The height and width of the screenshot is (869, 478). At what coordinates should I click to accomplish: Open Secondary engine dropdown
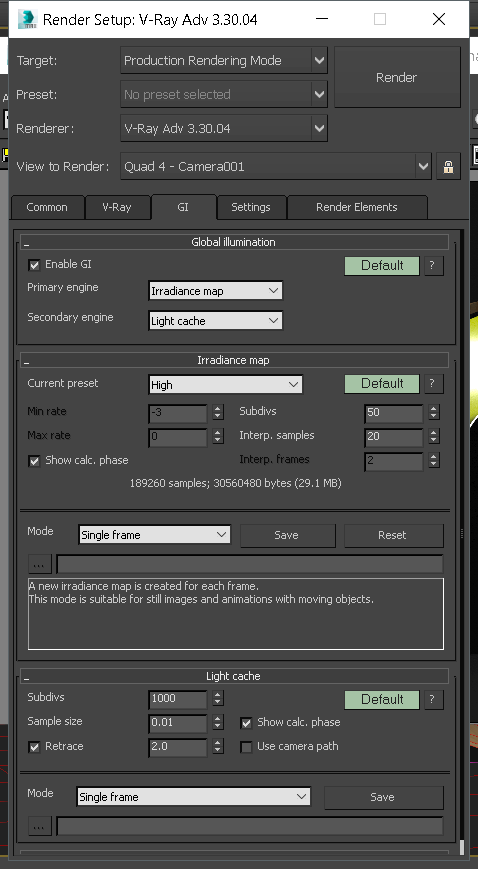pos(215,321)
